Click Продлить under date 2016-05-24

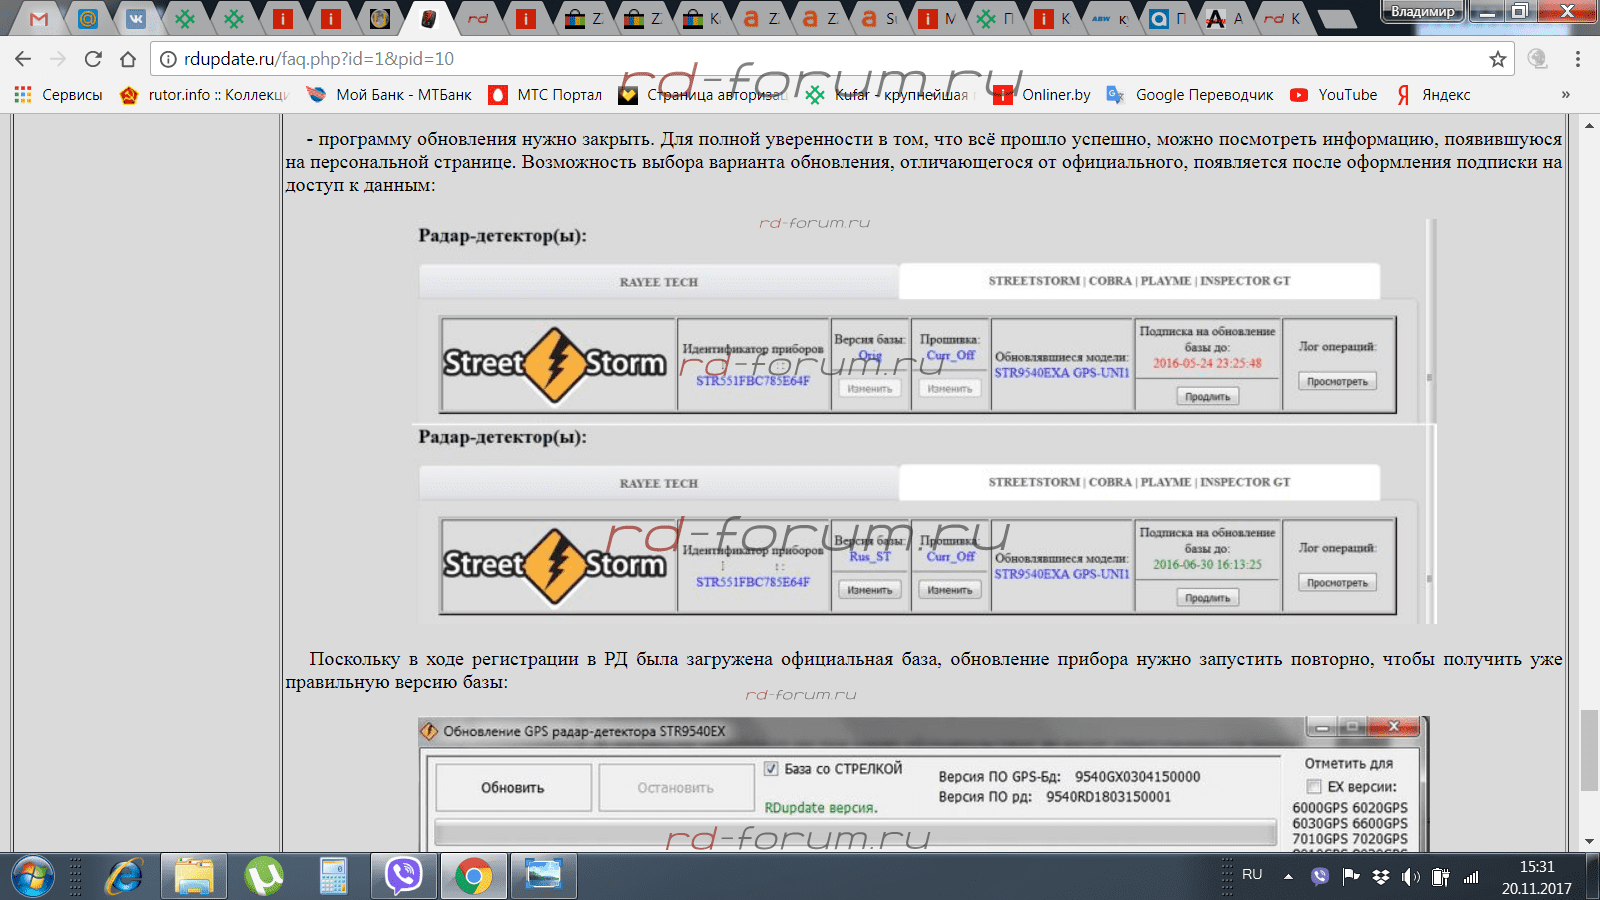(x=1207, y=397)
